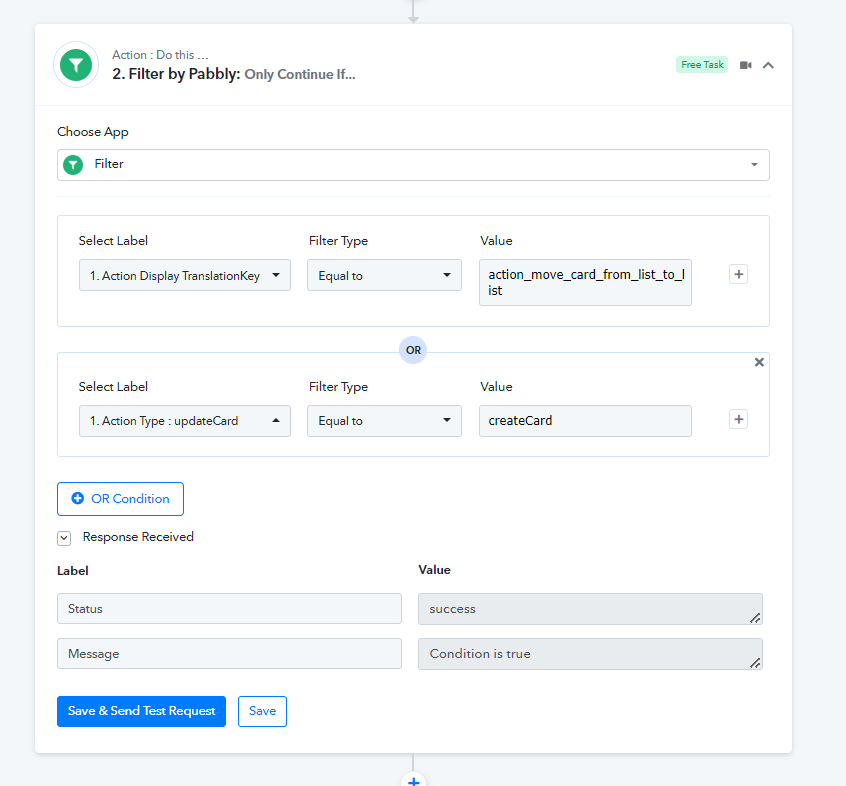The image size is (846, 786).
Task: Click the green Filter by Pabbly step icon
Action: tap(76, 65)
